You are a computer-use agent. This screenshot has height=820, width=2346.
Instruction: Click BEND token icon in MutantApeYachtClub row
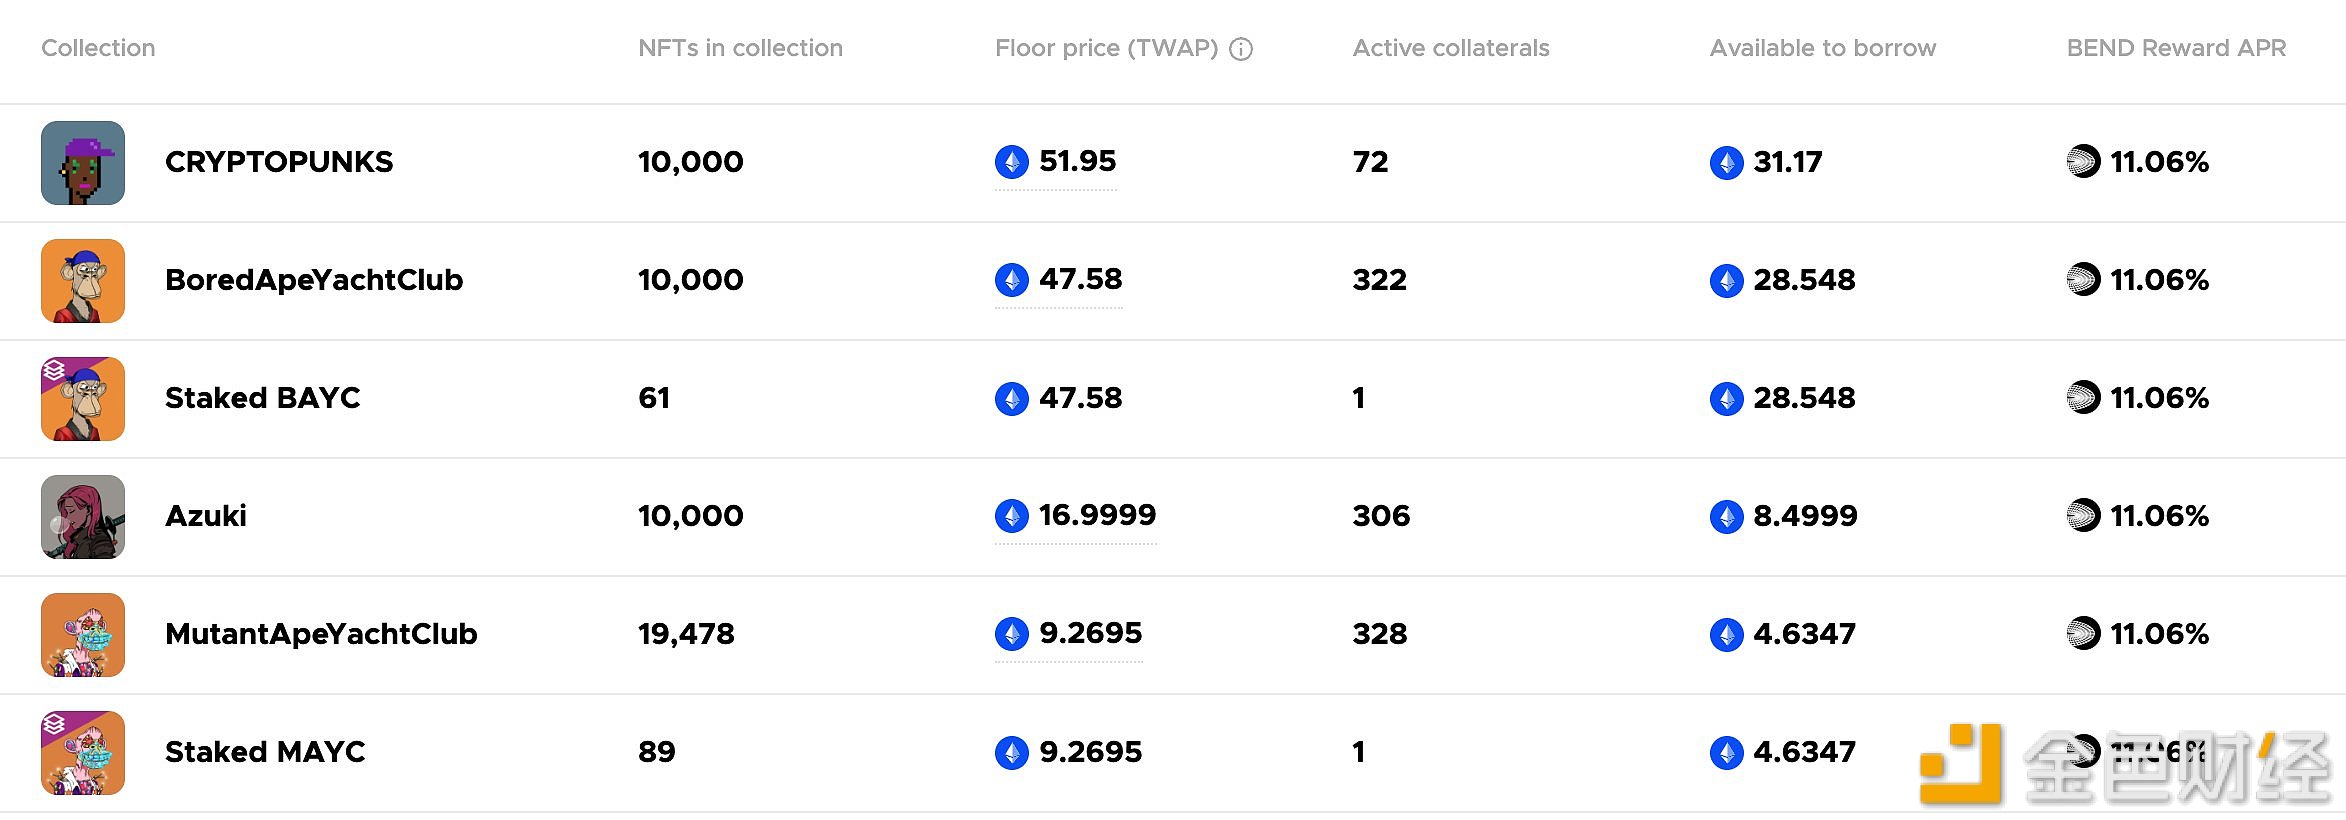pos(2083,633)
